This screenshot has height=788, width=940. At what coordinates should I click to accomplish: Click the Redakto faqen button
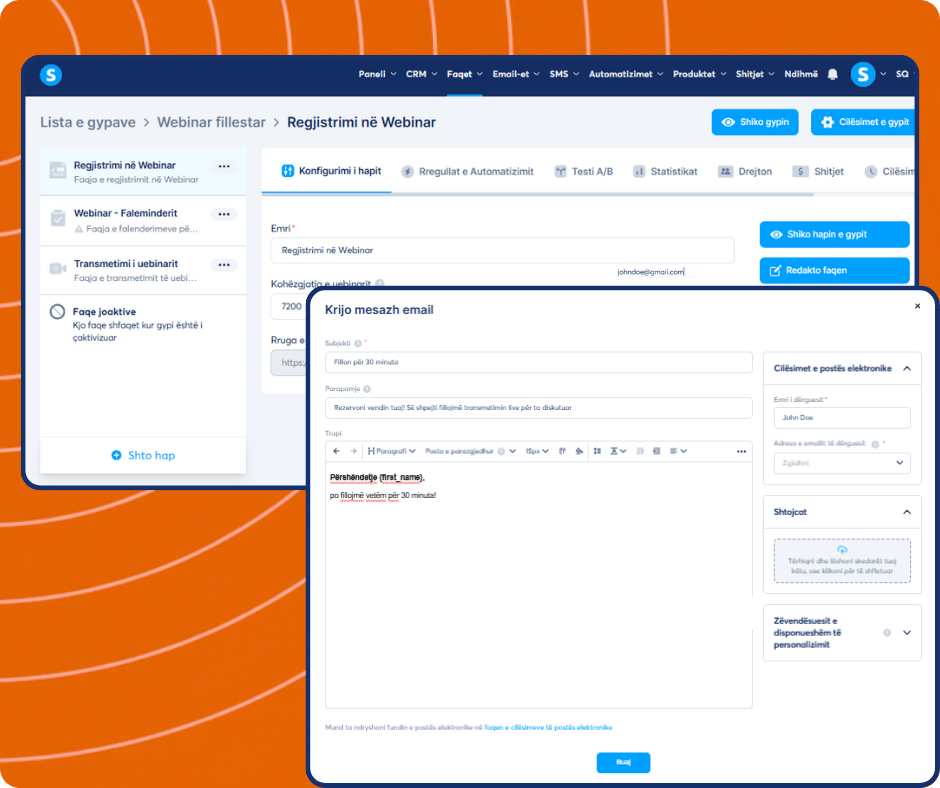click(834, 270)
